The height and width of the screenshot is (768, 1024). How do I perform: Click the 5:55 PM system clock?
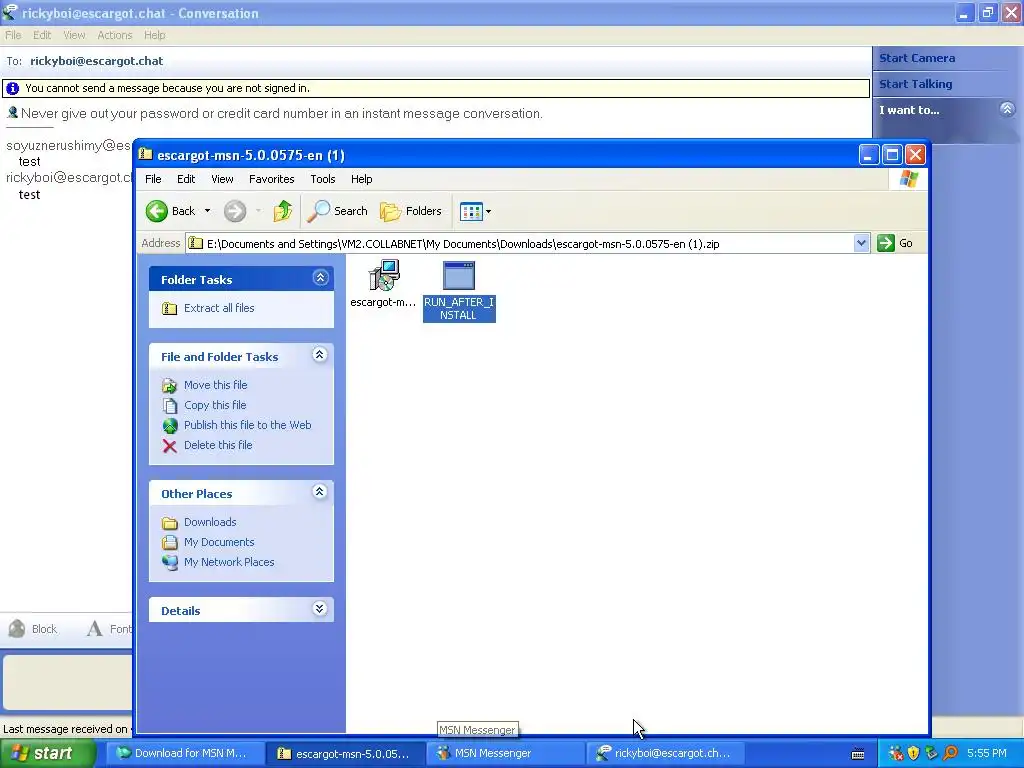click(987, 753)
